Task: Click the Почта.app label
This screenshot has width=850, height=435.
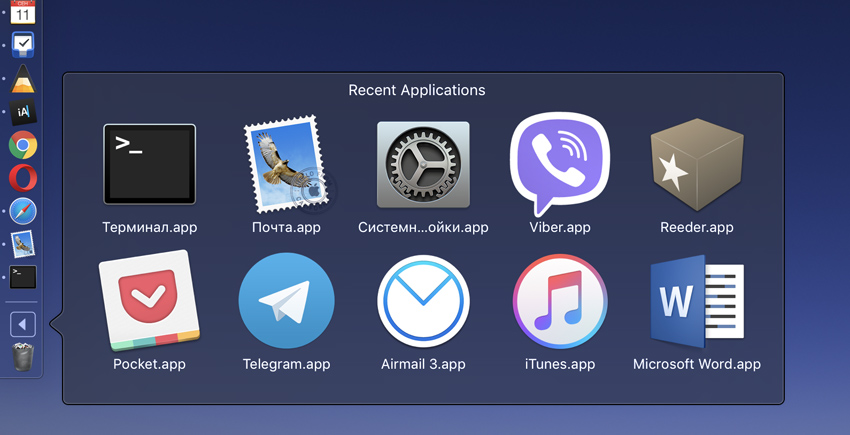Action: [x=286, y=227]
